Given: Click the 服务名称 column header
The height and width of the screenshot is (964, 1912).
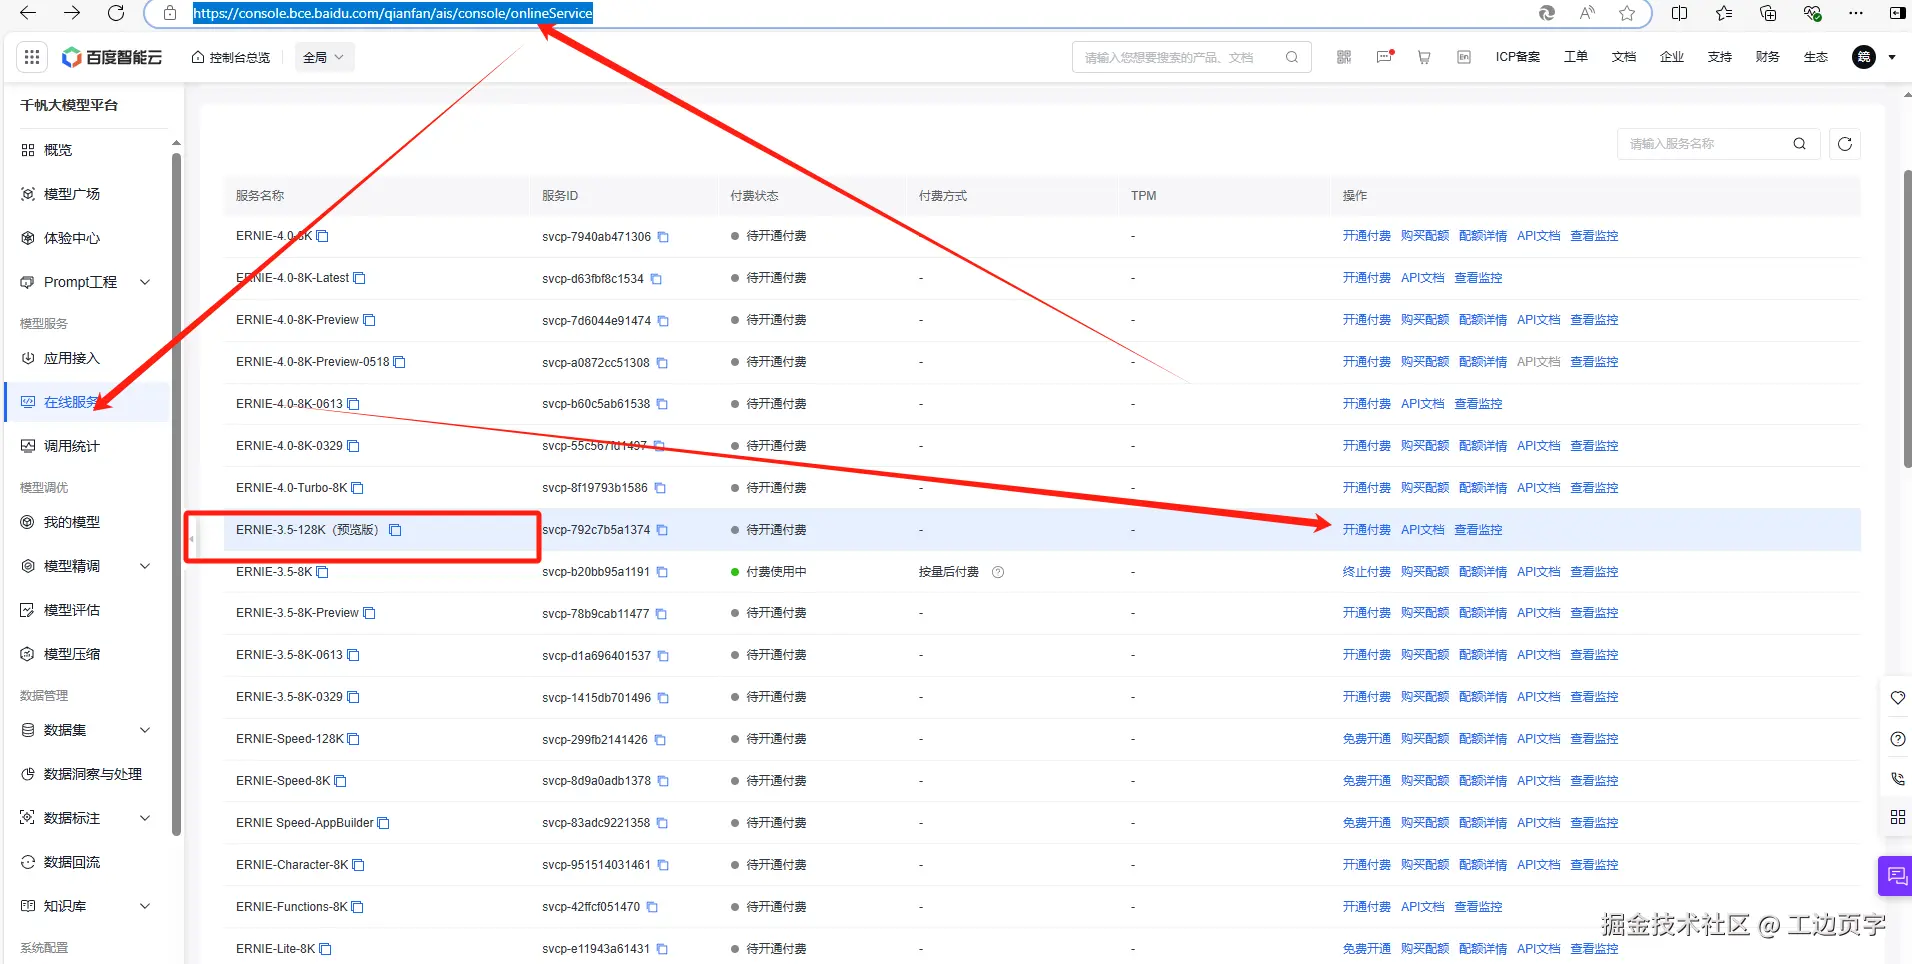Looking at the screenshot, I should 260,196.
